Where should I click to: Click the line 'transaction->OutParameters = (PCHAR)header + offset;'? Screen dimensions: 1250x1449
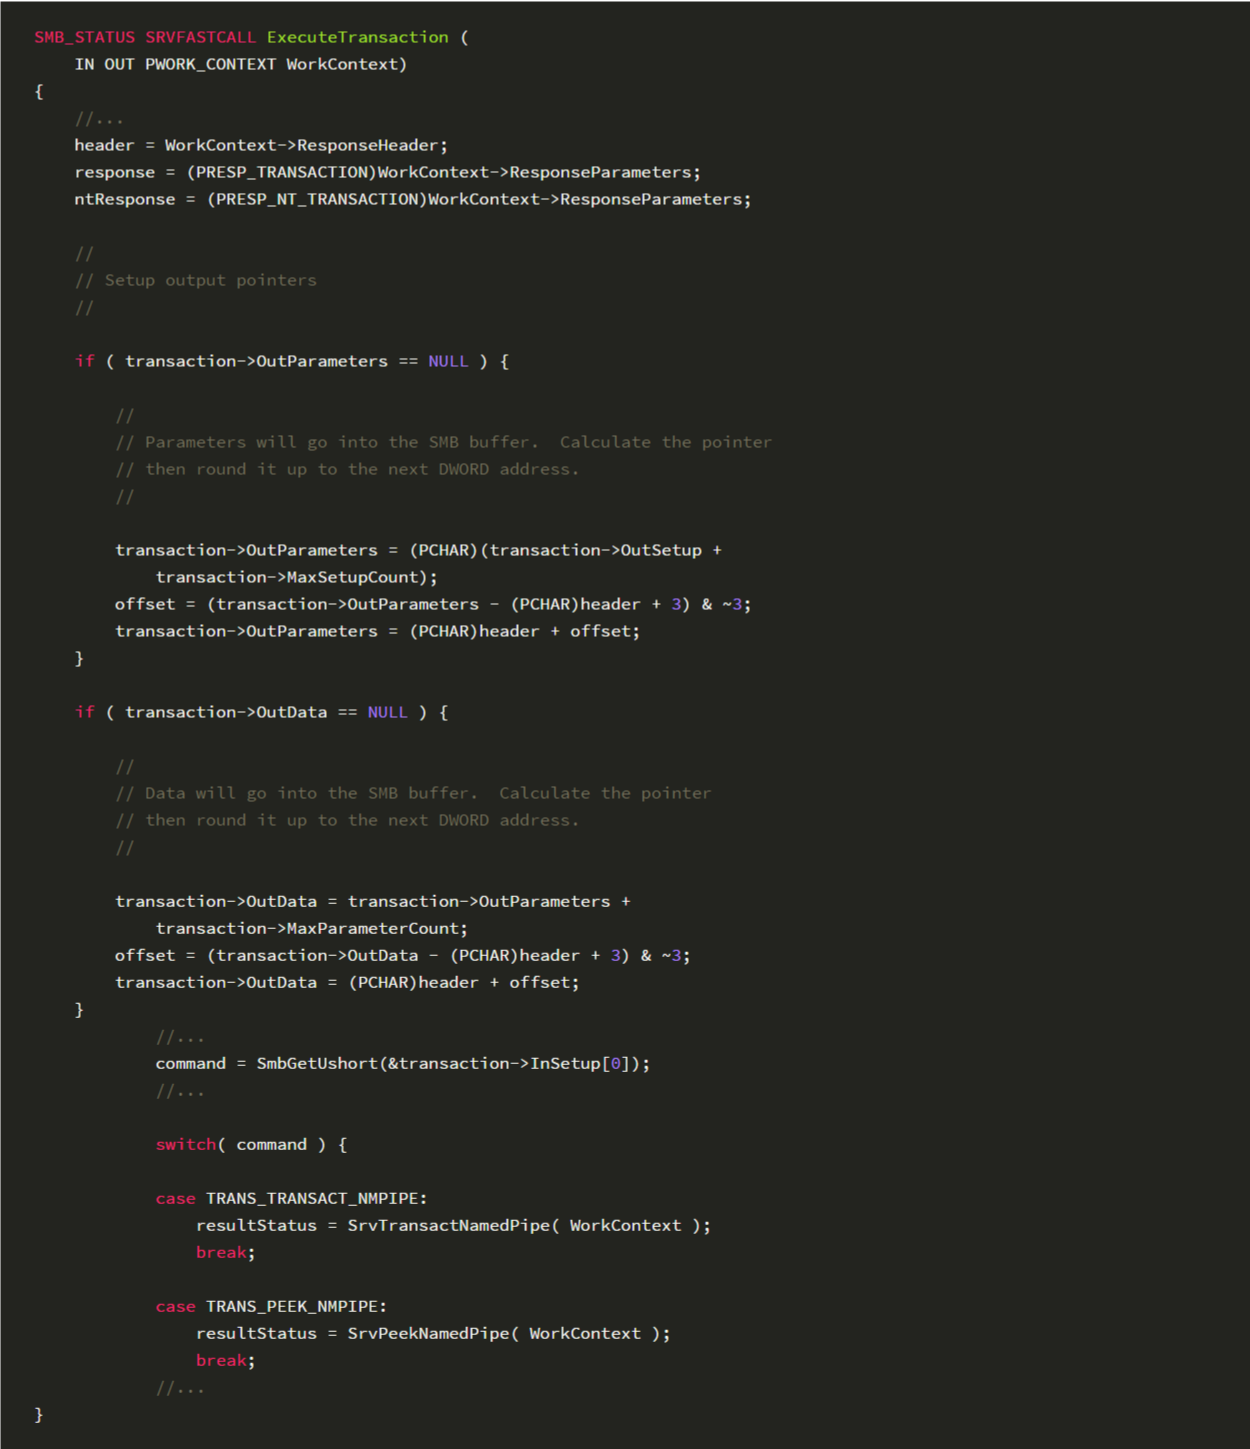click(377, 631)
